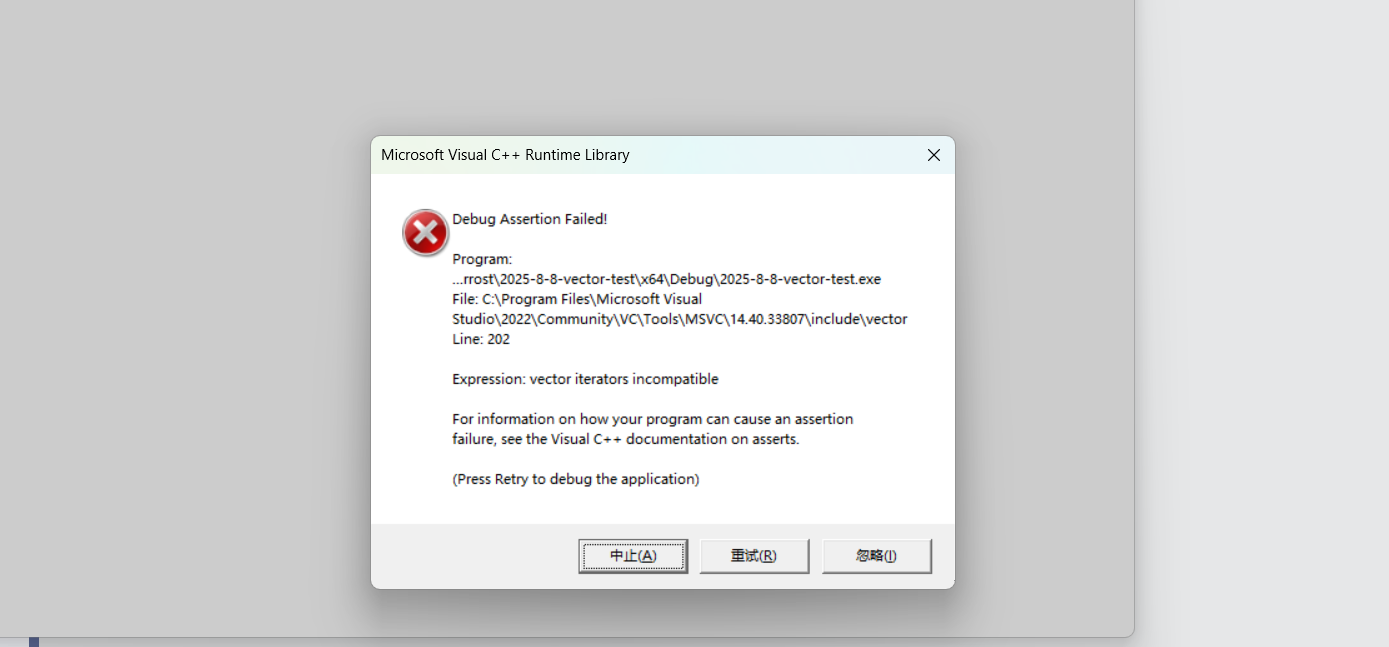Click the Microsoft Visual C++ Runtime Library title
This screenshot has height=647, width=1389.
click(505, 155)
